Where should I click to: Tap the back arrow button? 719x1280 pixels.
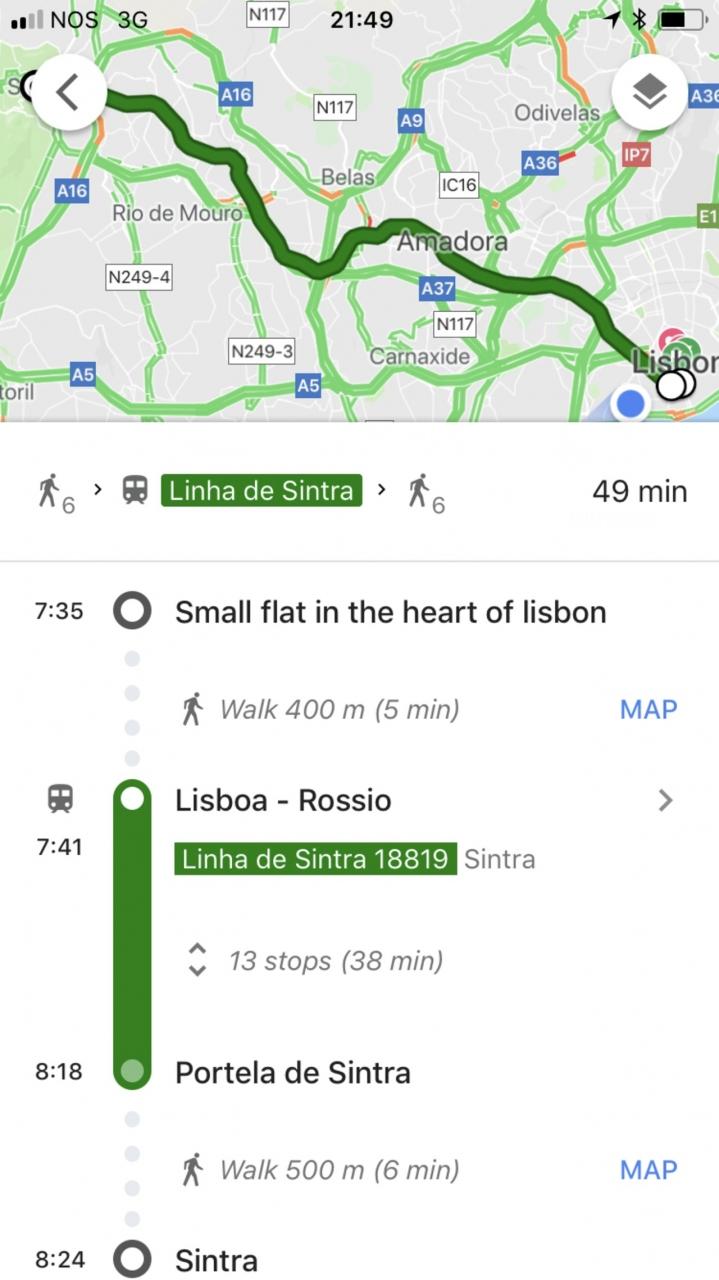coord(67,92)
